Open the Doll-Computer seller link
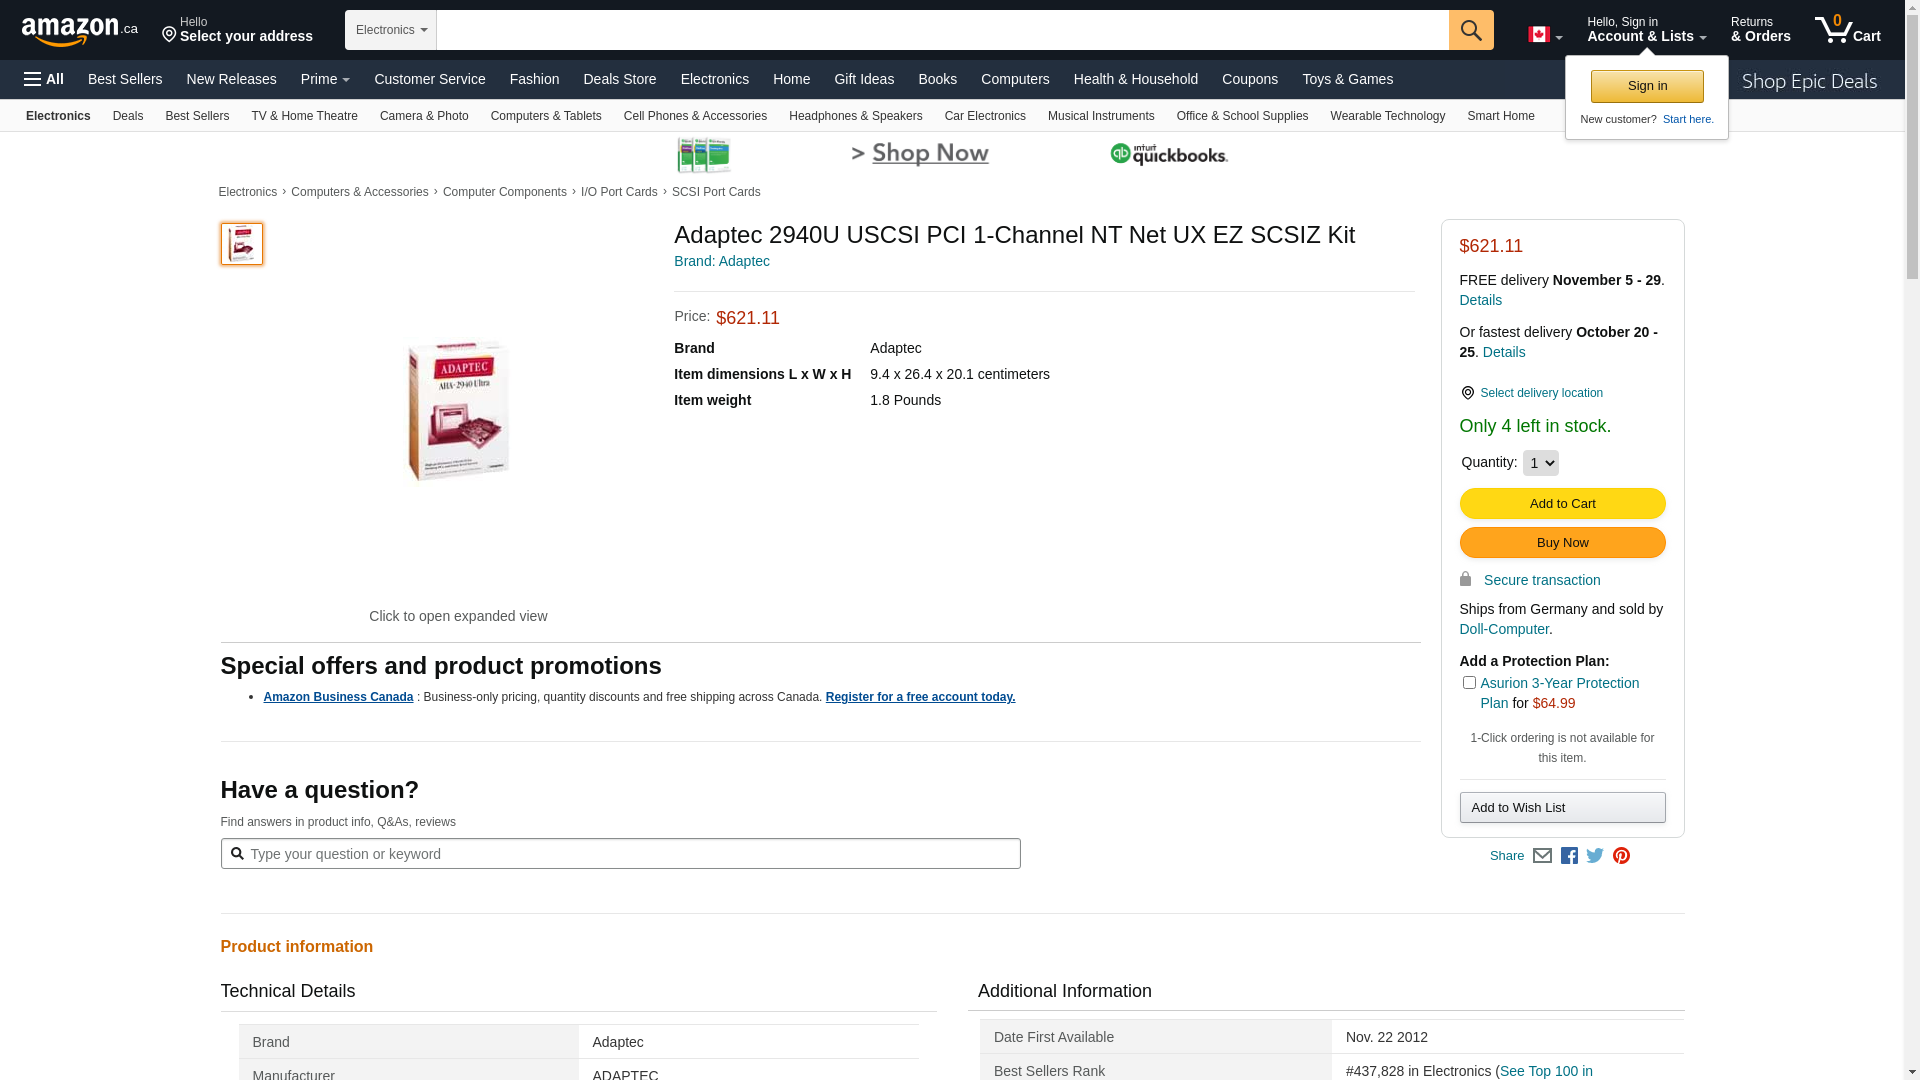Image resolution: width=1920 pixels, height=1080 pixels. point(1503,629)
